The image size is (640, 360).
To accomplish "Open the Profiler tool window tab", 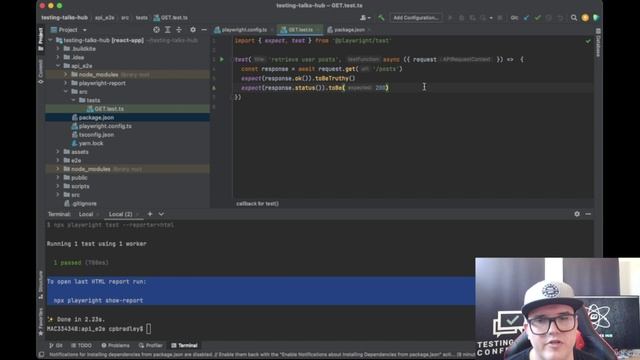I will coord(151,345).
